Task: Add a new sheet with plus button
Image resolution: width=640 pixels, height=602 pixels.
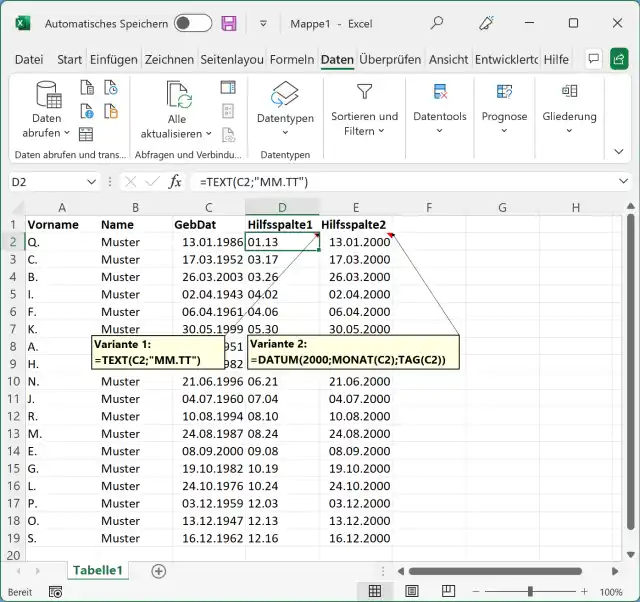Action: coord(158,570)
